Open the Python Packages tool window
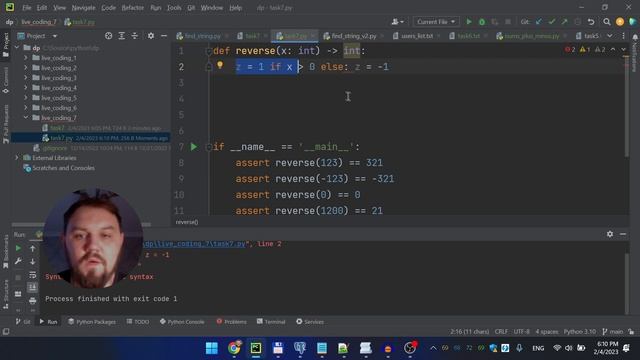 [92, 322]
